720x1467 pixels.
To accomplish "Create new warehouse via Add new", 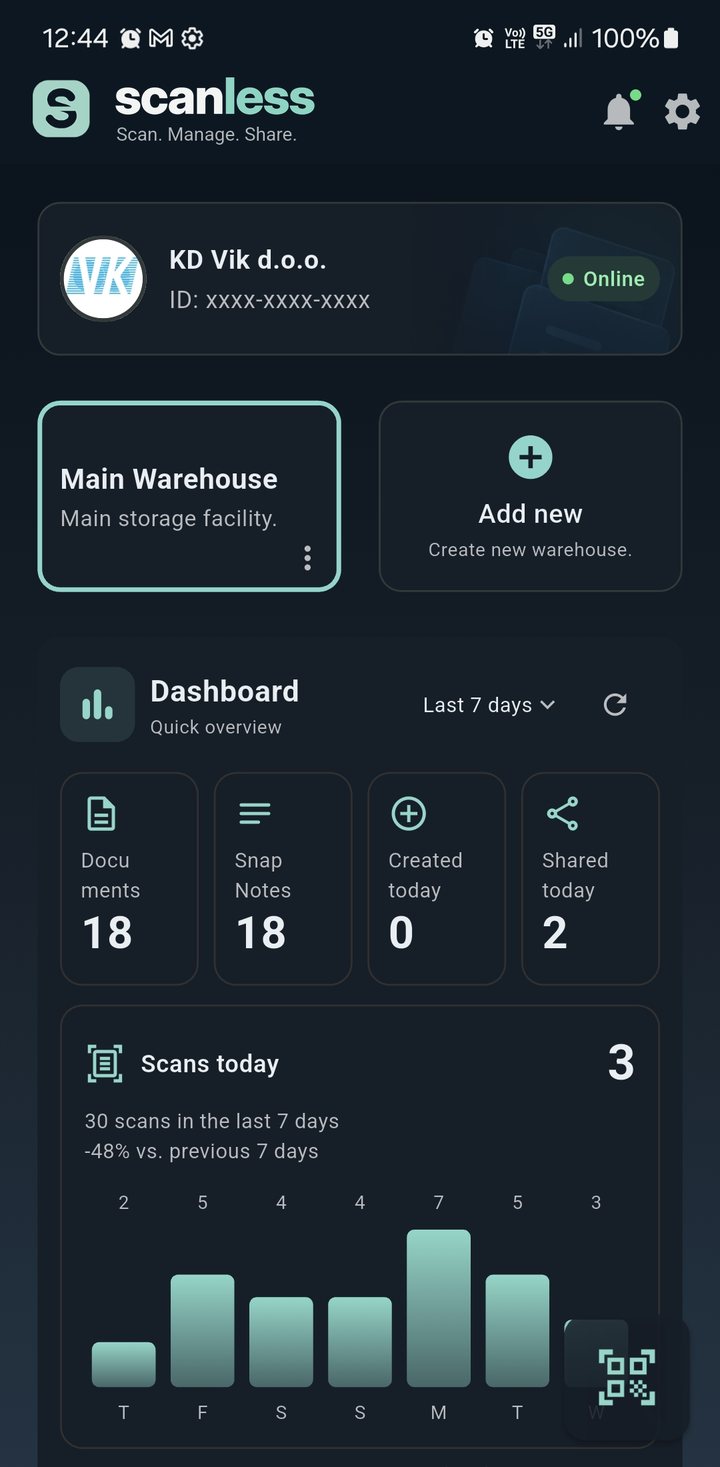I will pos(530,496).
